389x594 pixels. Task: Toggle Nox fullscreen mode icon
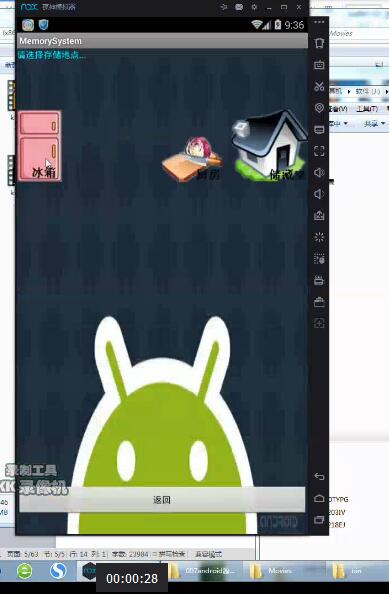click(x=319, y=151)
